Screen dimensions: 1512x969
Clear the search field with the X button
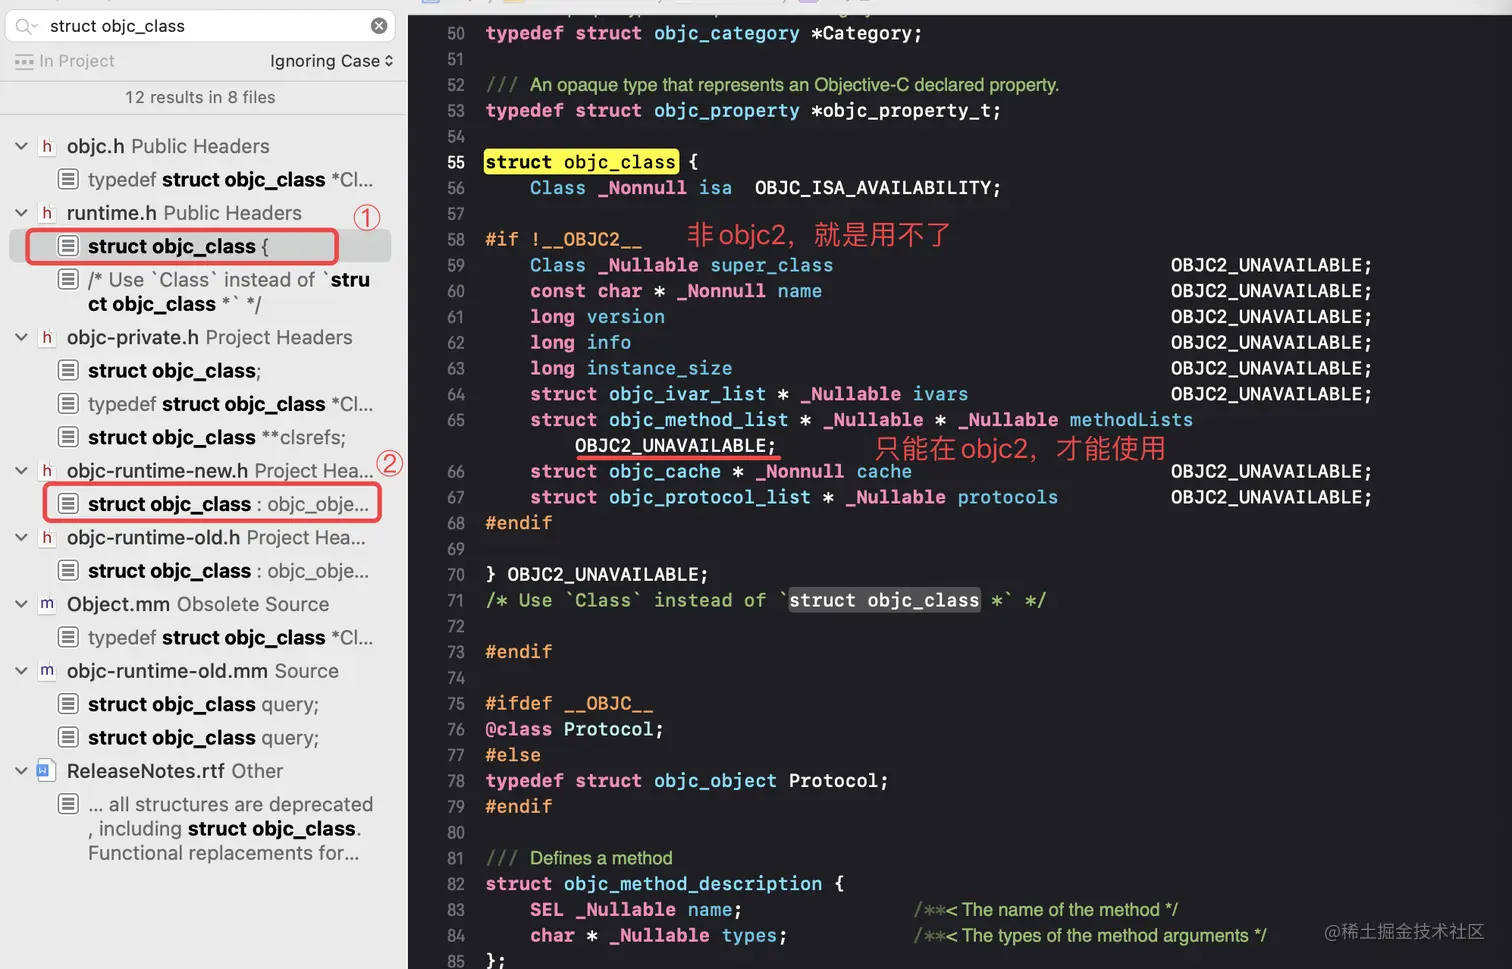[x=379, y=26]
